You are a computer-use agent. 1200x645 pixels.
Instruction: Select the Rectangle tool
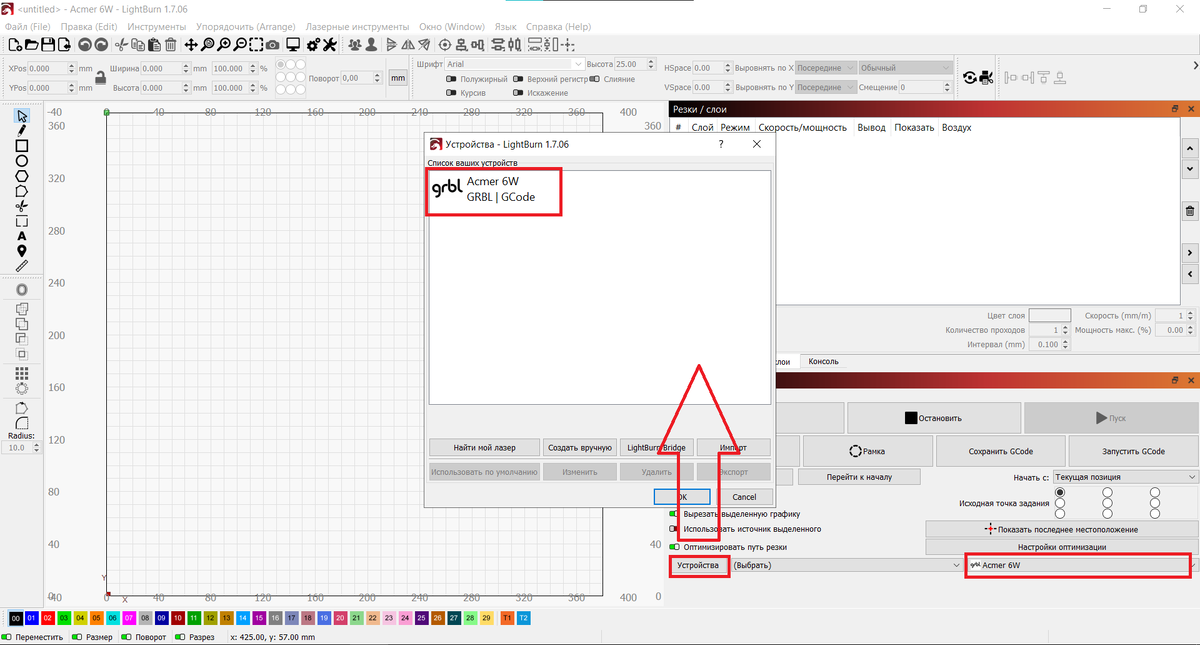(22, 146)
